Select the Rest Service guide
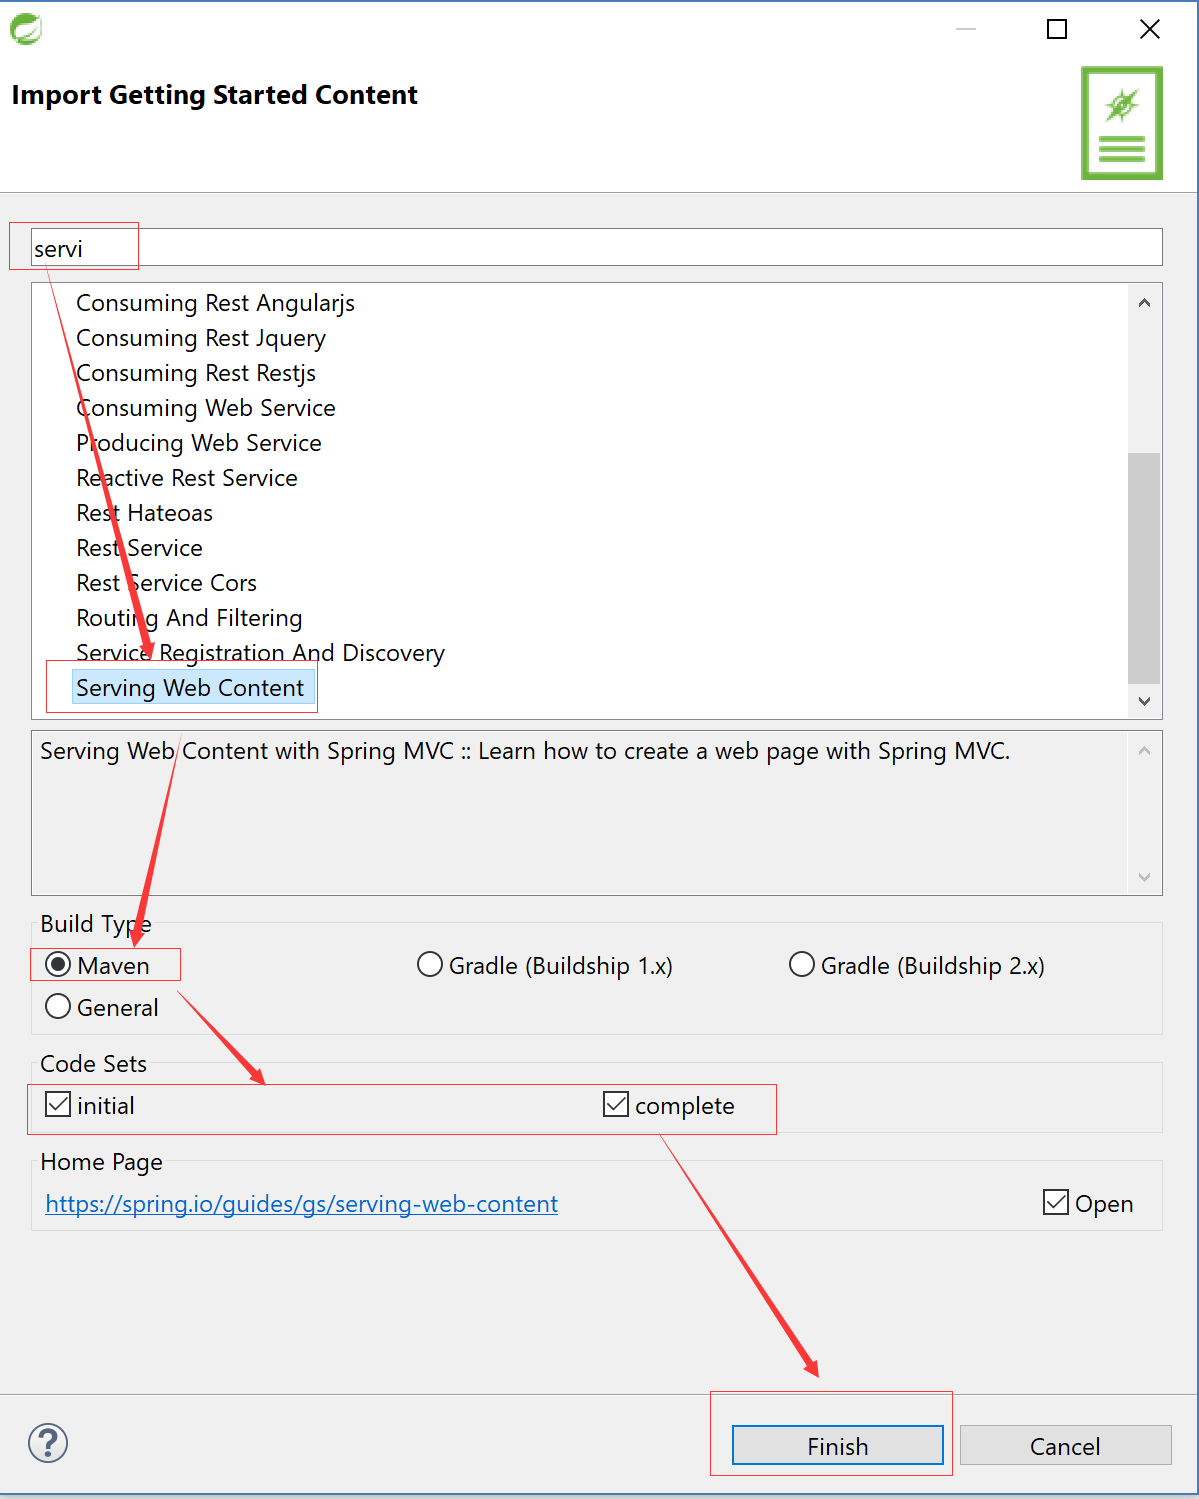Screen dimensions: 1199x1499 pos(140,548)
